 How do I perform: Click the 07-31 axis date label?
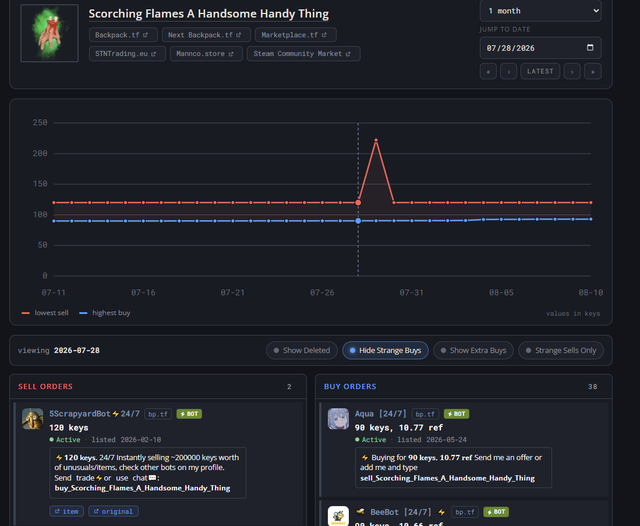tap(411, 293)
